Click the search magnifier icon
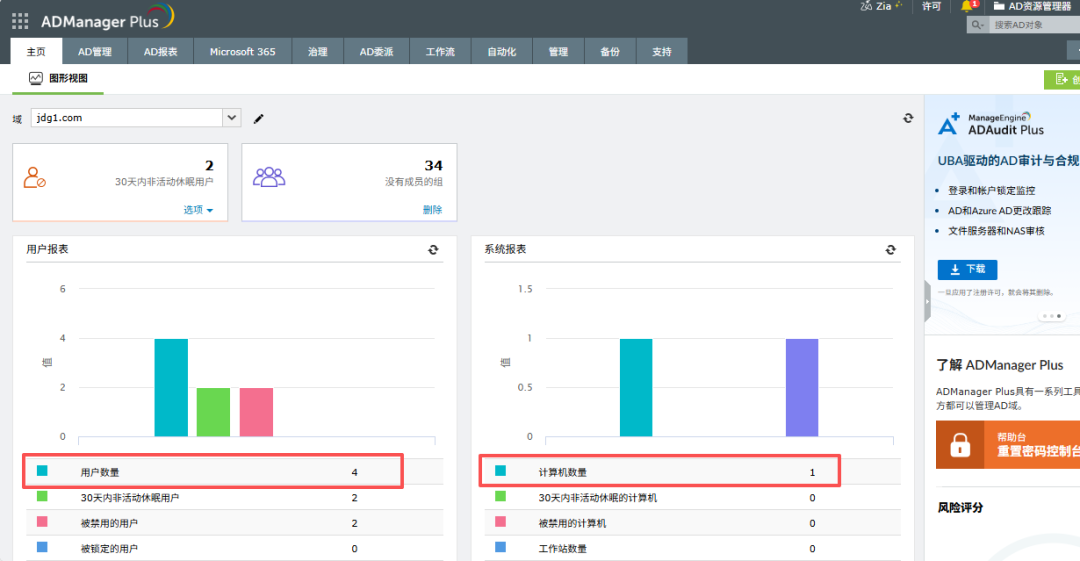 (x=977, y=25)
